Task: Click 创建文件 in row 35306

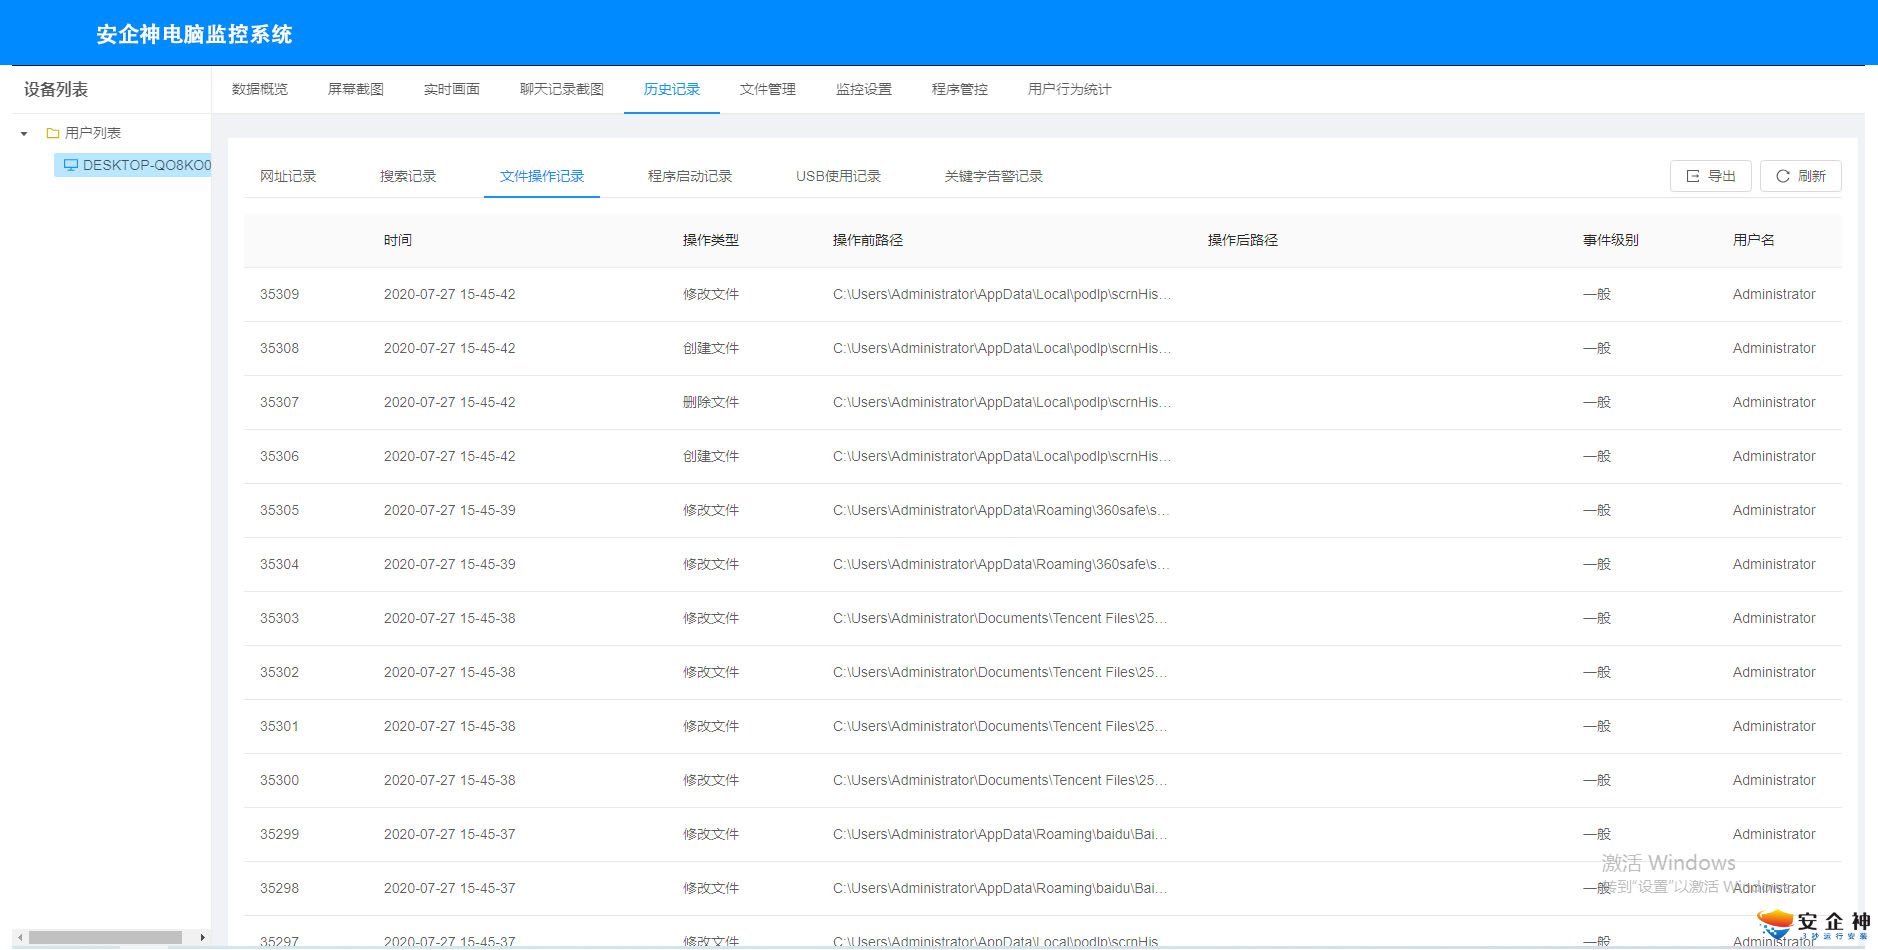Action: [711, 456]
